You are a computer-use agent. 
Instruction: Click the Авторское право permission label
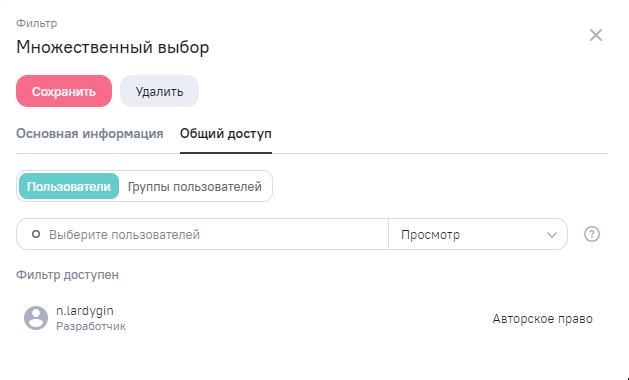[542, 319]
